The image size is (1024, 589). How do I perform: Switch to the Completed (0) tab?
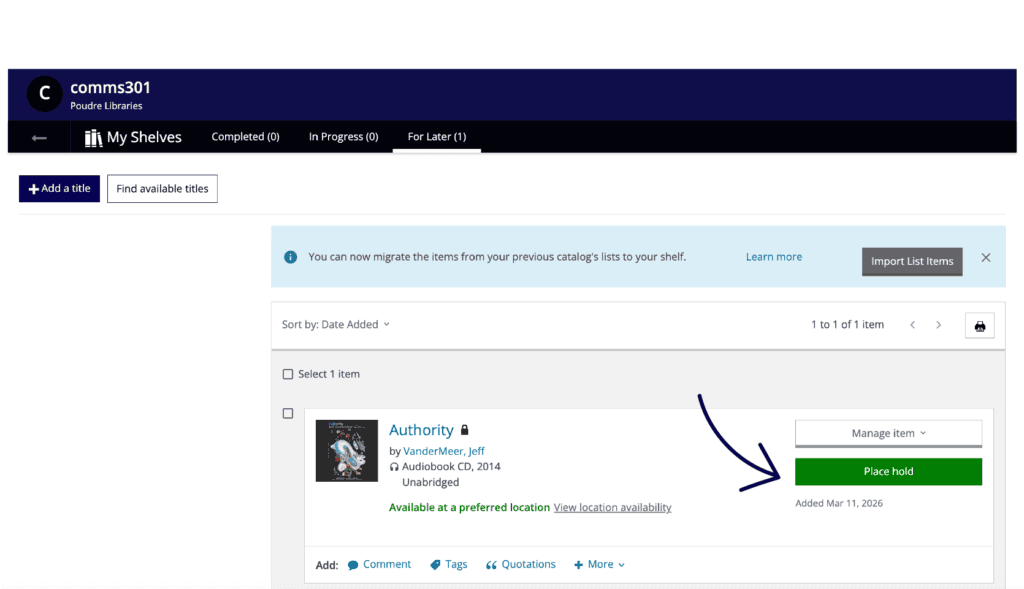coord(245,137)
